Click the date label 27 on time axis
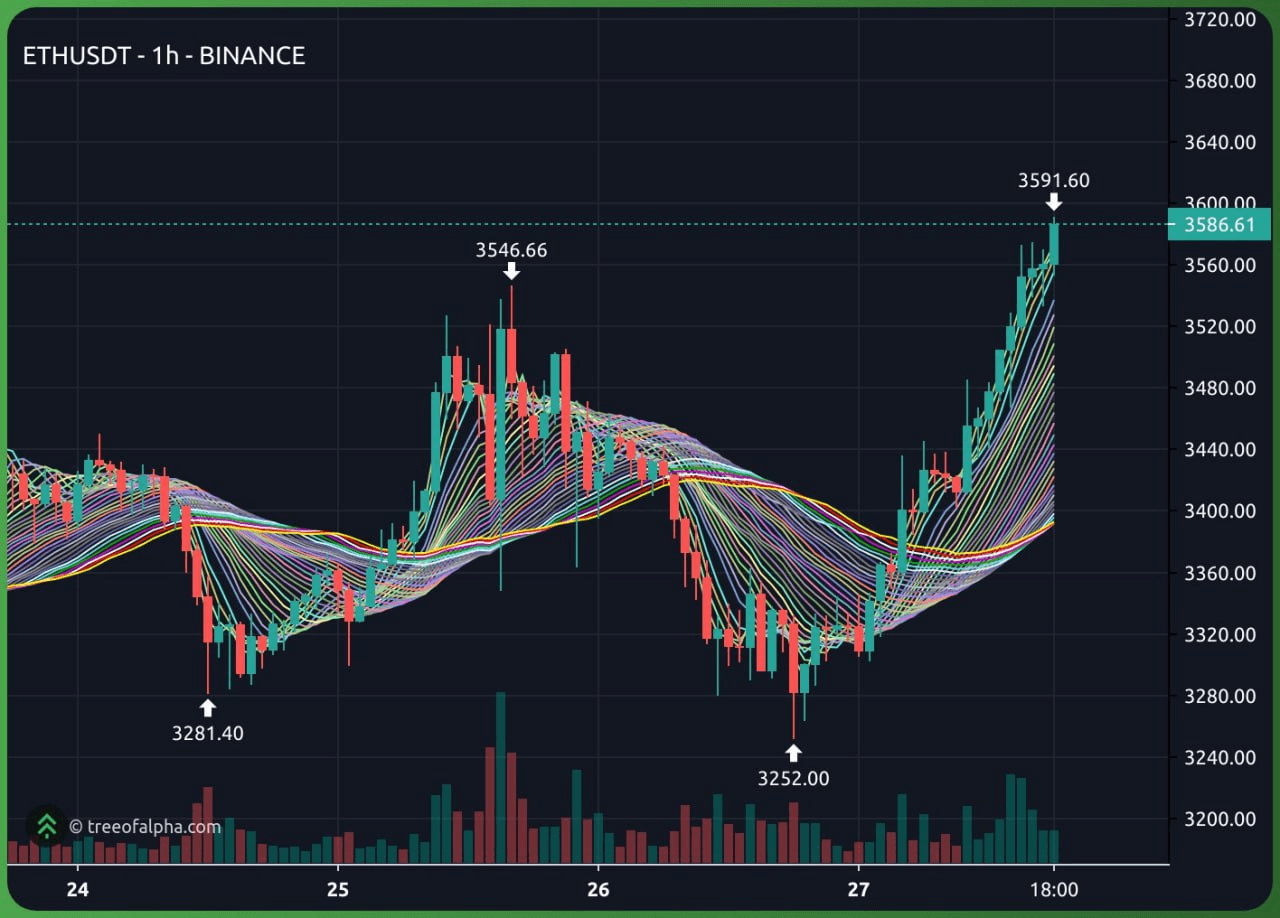This screenshot has width=1280, height=918. coord(858,889)
